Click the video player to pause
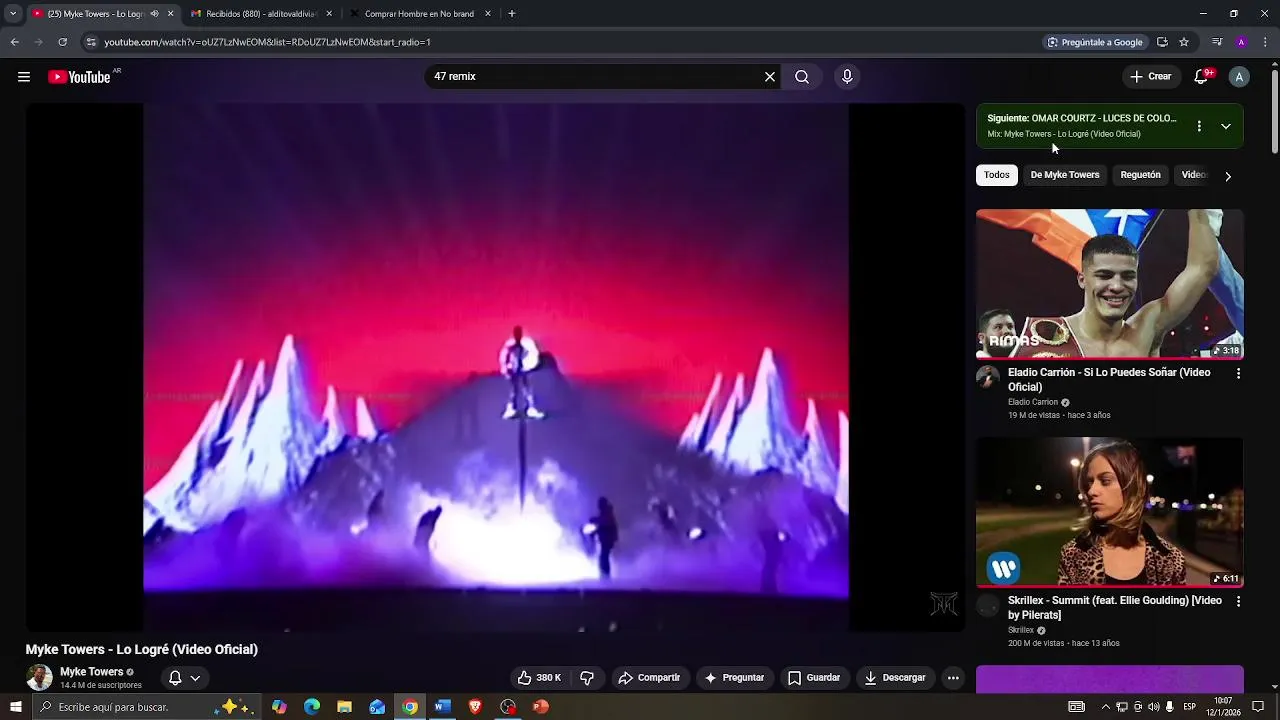This screenshot has width=1280, height=720. point(496,367)
